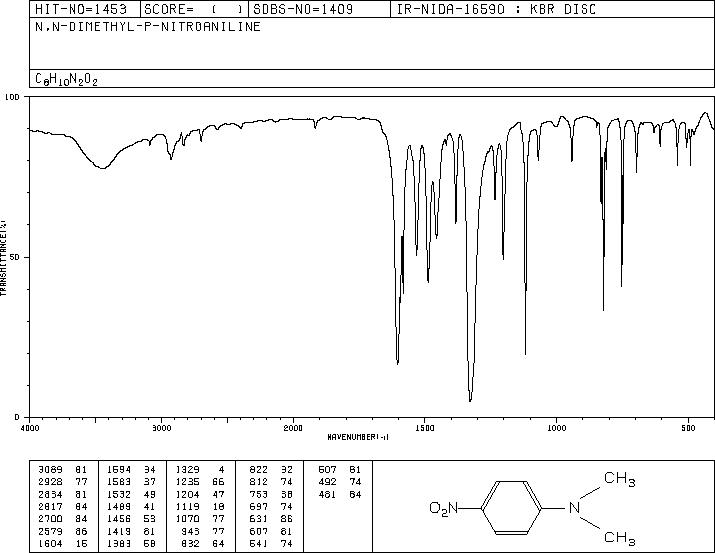The width and height of the screenshot is (715, 553).
Task: Click the 0 label on transmittance axis
Action: [x=18, y=417]
